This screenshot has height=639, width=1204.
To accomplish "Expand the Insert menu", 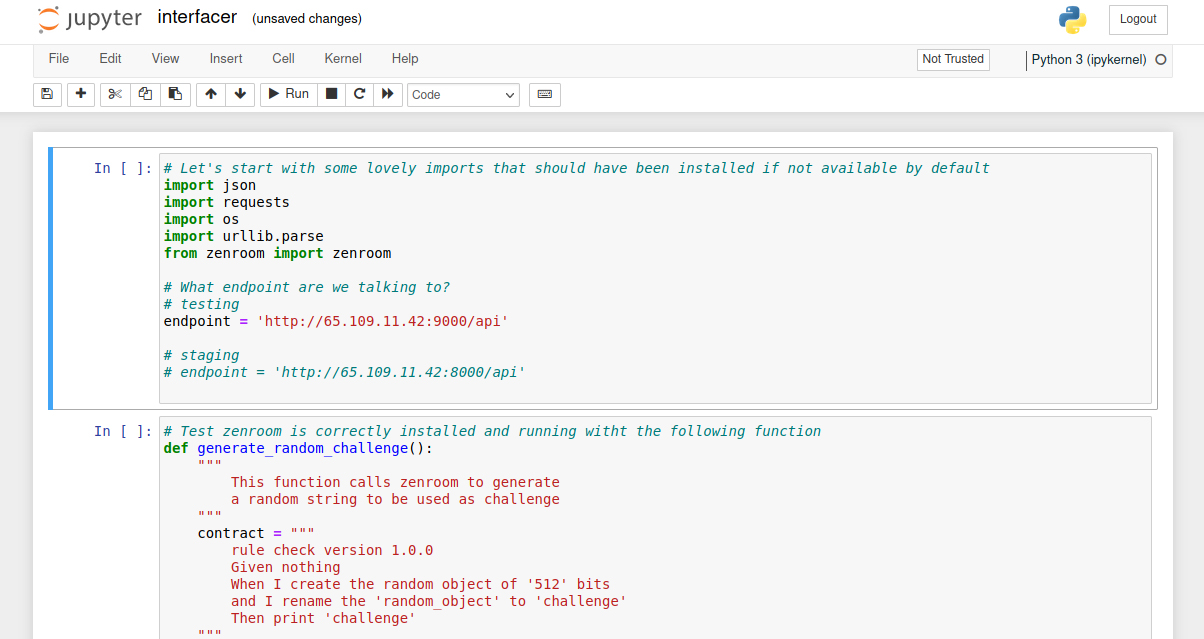I will click(226, 59).
